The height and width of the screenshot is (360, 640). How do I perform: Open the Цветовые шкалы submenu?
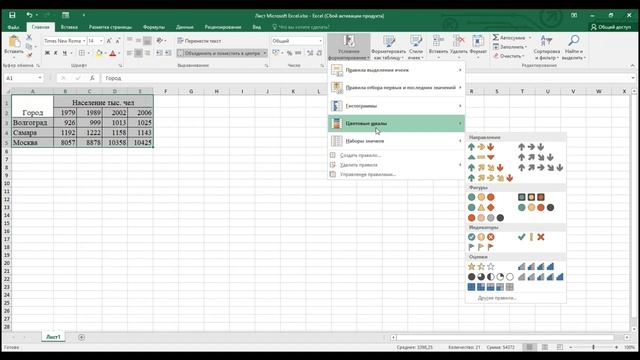[396, 123]
